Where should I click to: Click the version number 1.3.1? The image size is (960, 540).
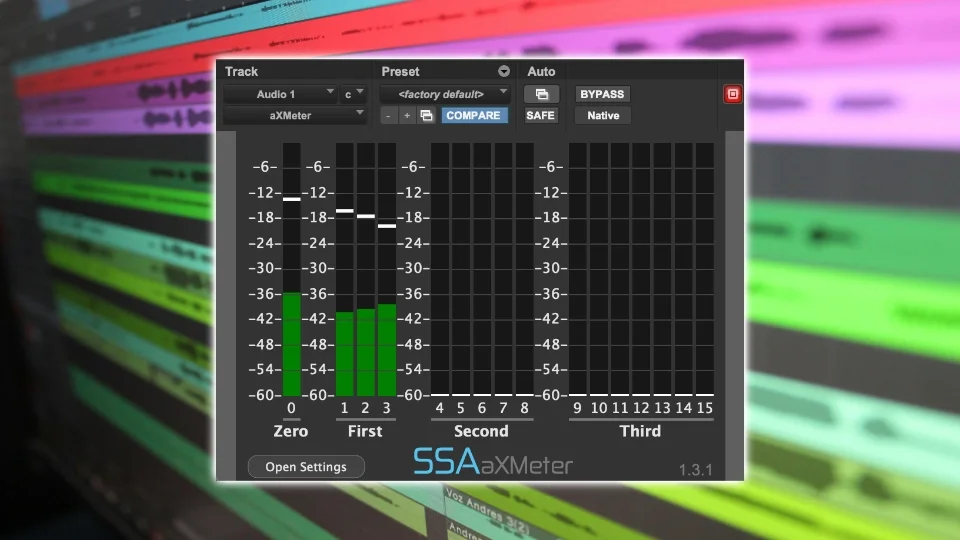tap(696, 470)
